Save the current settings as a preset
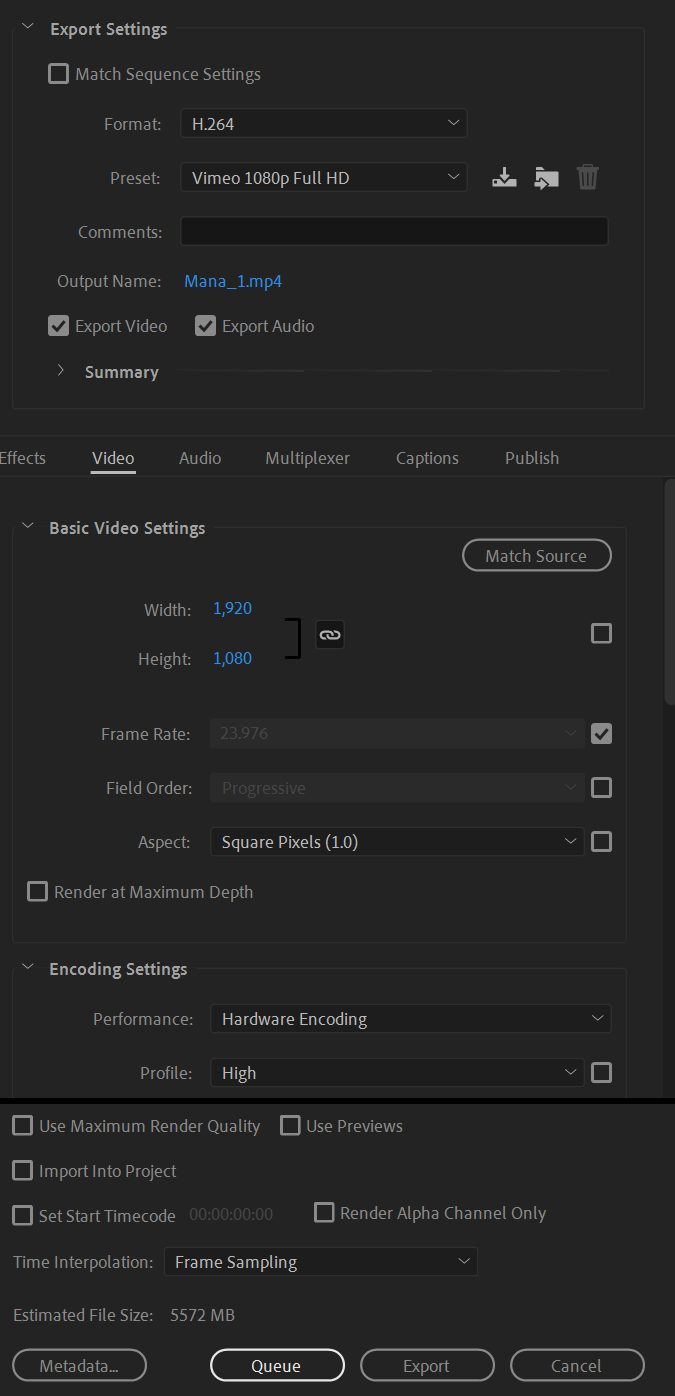Image resolution: width=675 pixels, height=1396 pixels. [x=504, y=177]
